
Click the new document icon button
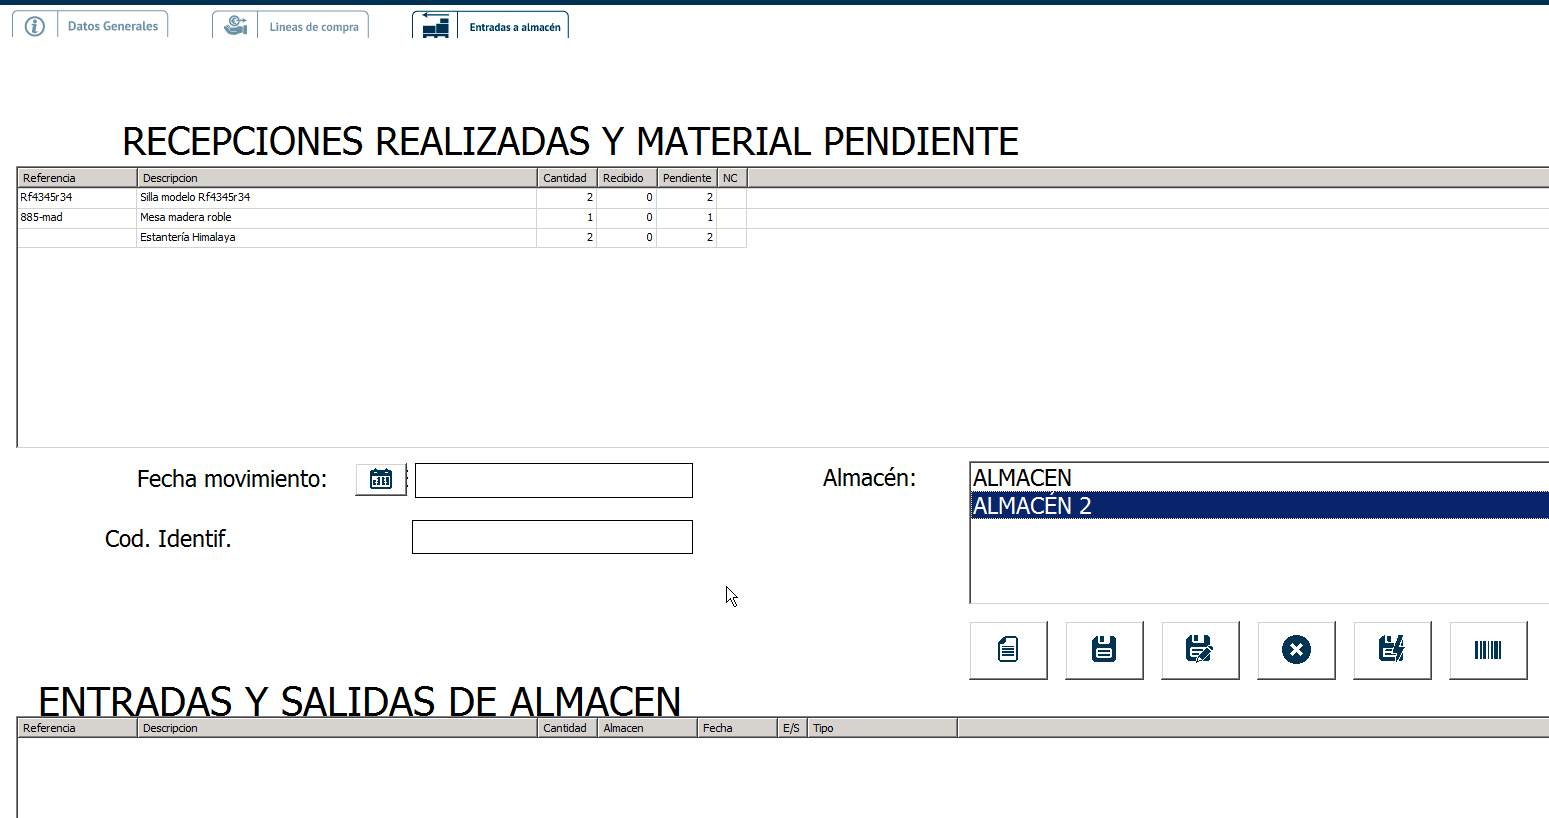click(x=1008, y=650)
